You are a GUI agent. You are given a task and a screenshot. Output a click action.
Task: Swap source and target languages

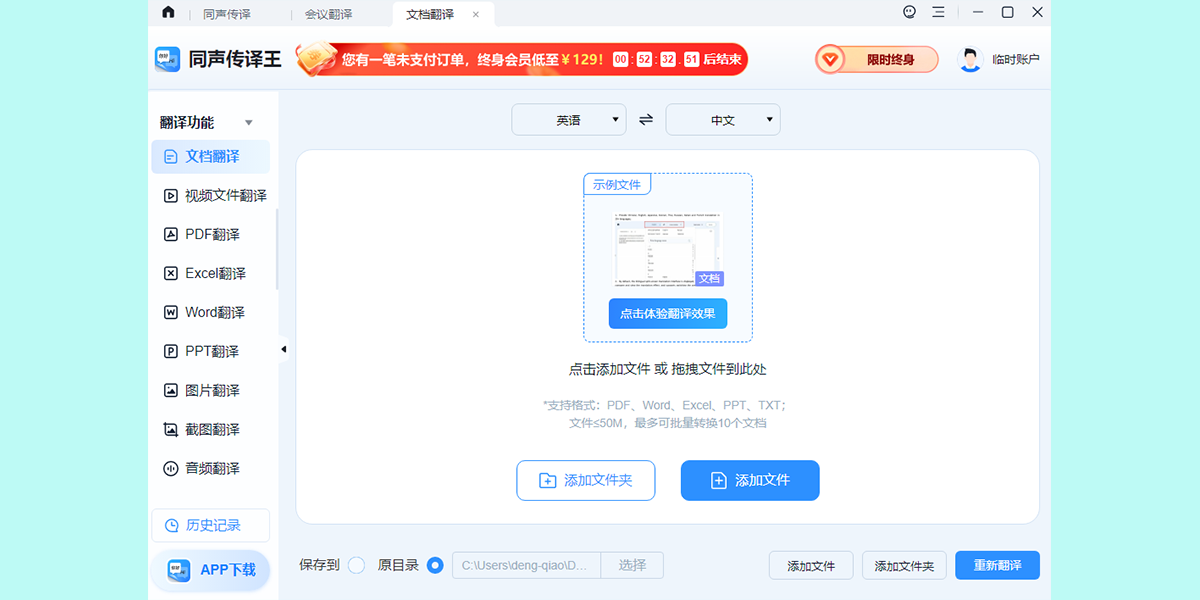tap(646, 120)
